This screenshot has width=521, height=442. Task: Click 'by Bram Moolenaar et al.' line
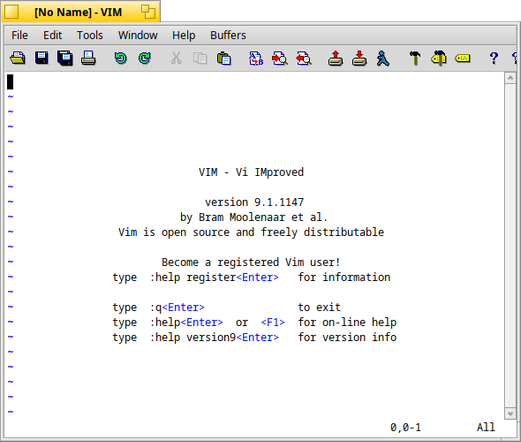[254, 217]
